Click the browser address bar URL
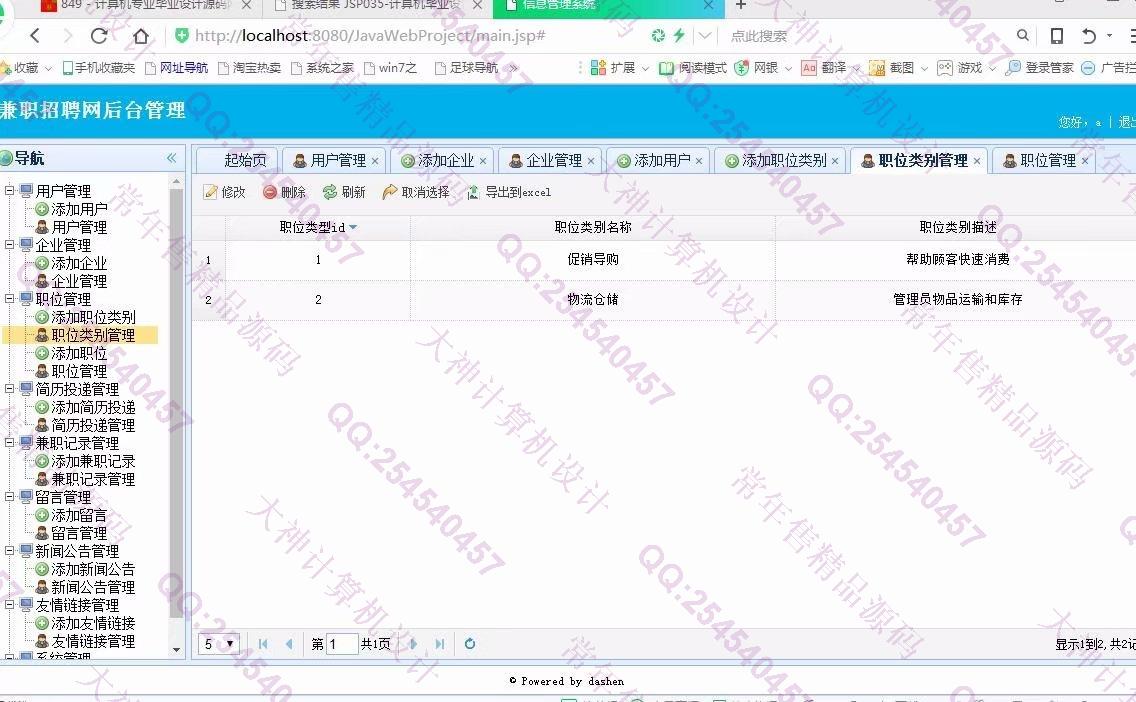The width and height of the screenshot is (1136, 702). coord(370,35)
